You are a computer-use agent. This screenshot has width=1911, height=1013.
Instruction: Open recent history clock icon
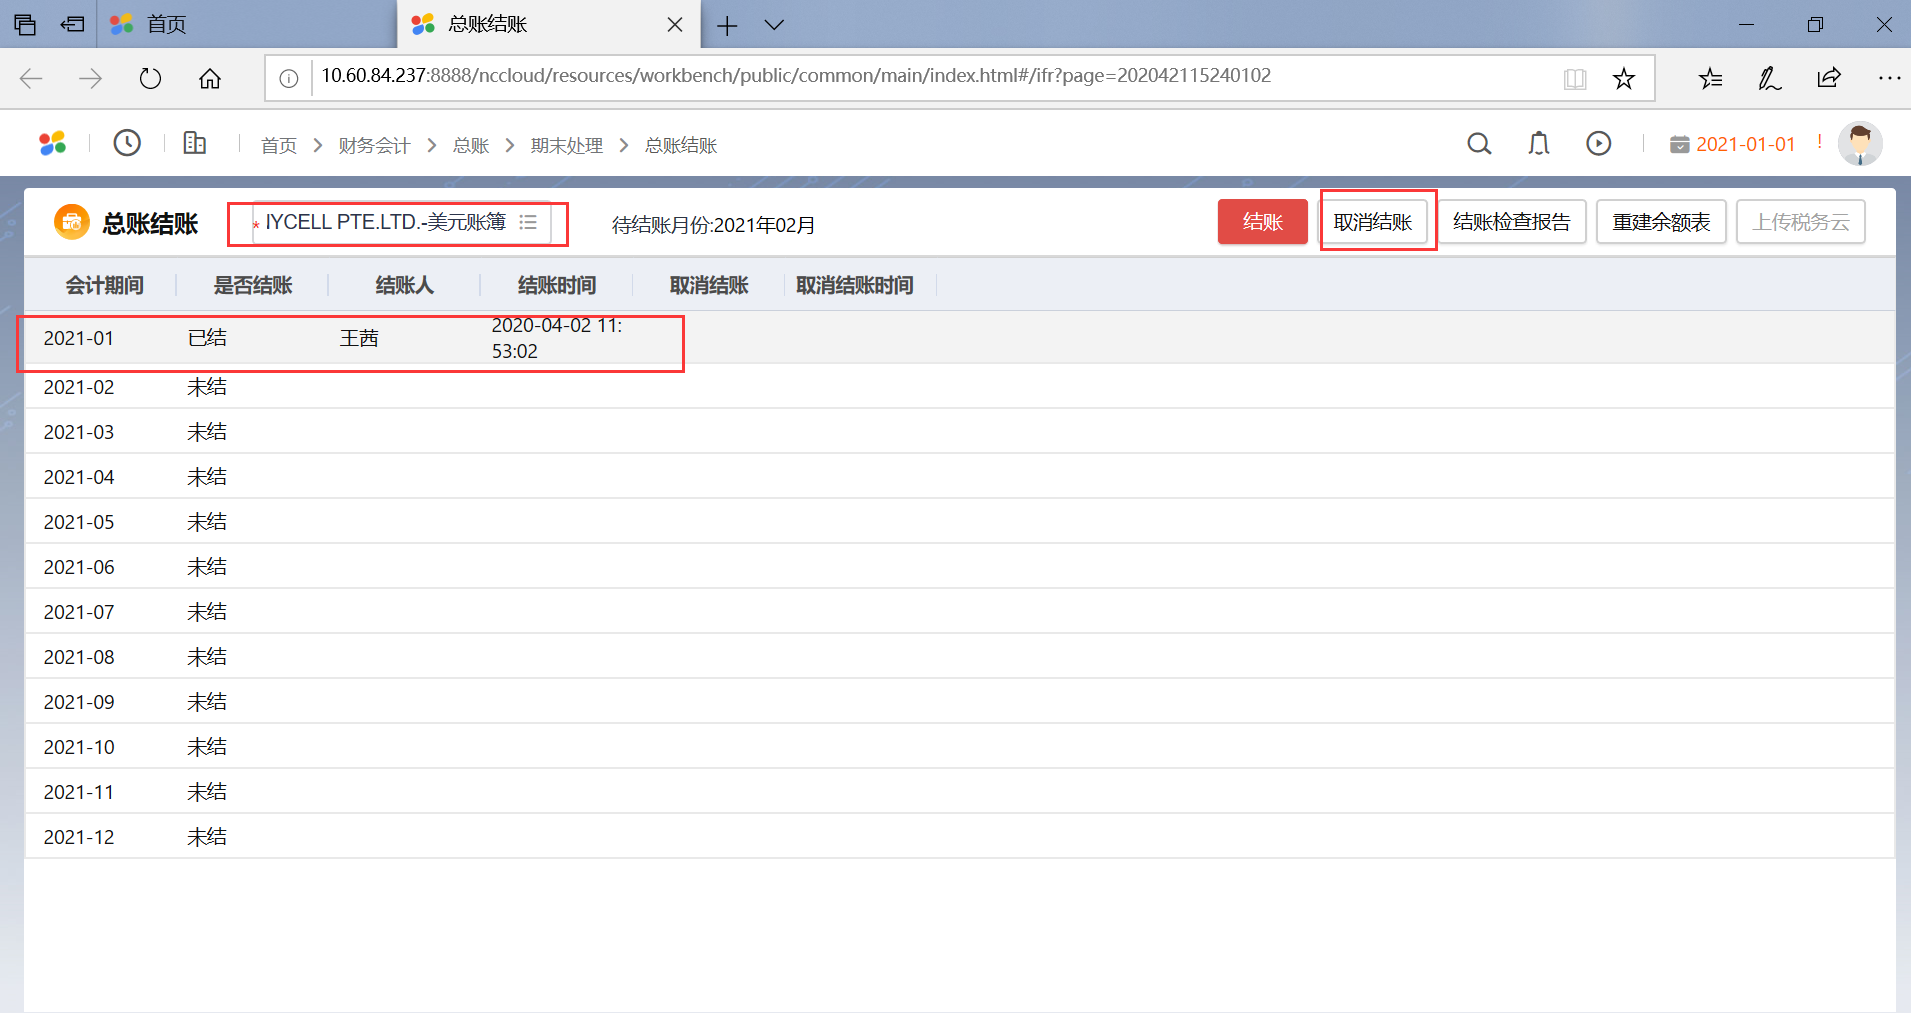click(x=127, y=144)
